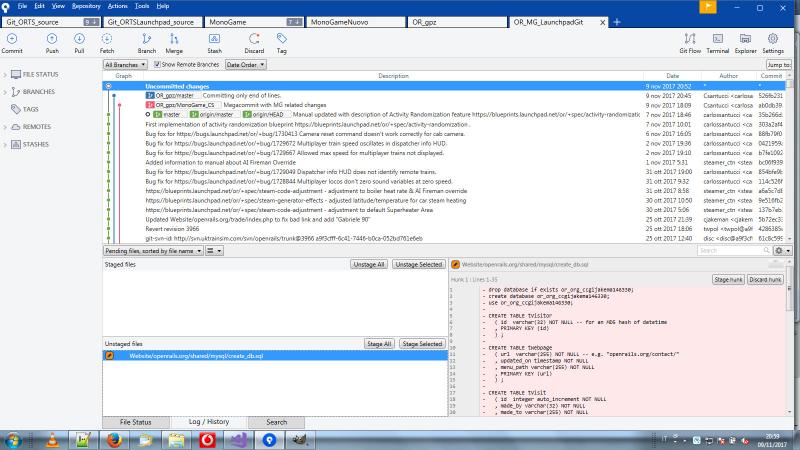Open diff options gear menu

[x=782, y=251]
